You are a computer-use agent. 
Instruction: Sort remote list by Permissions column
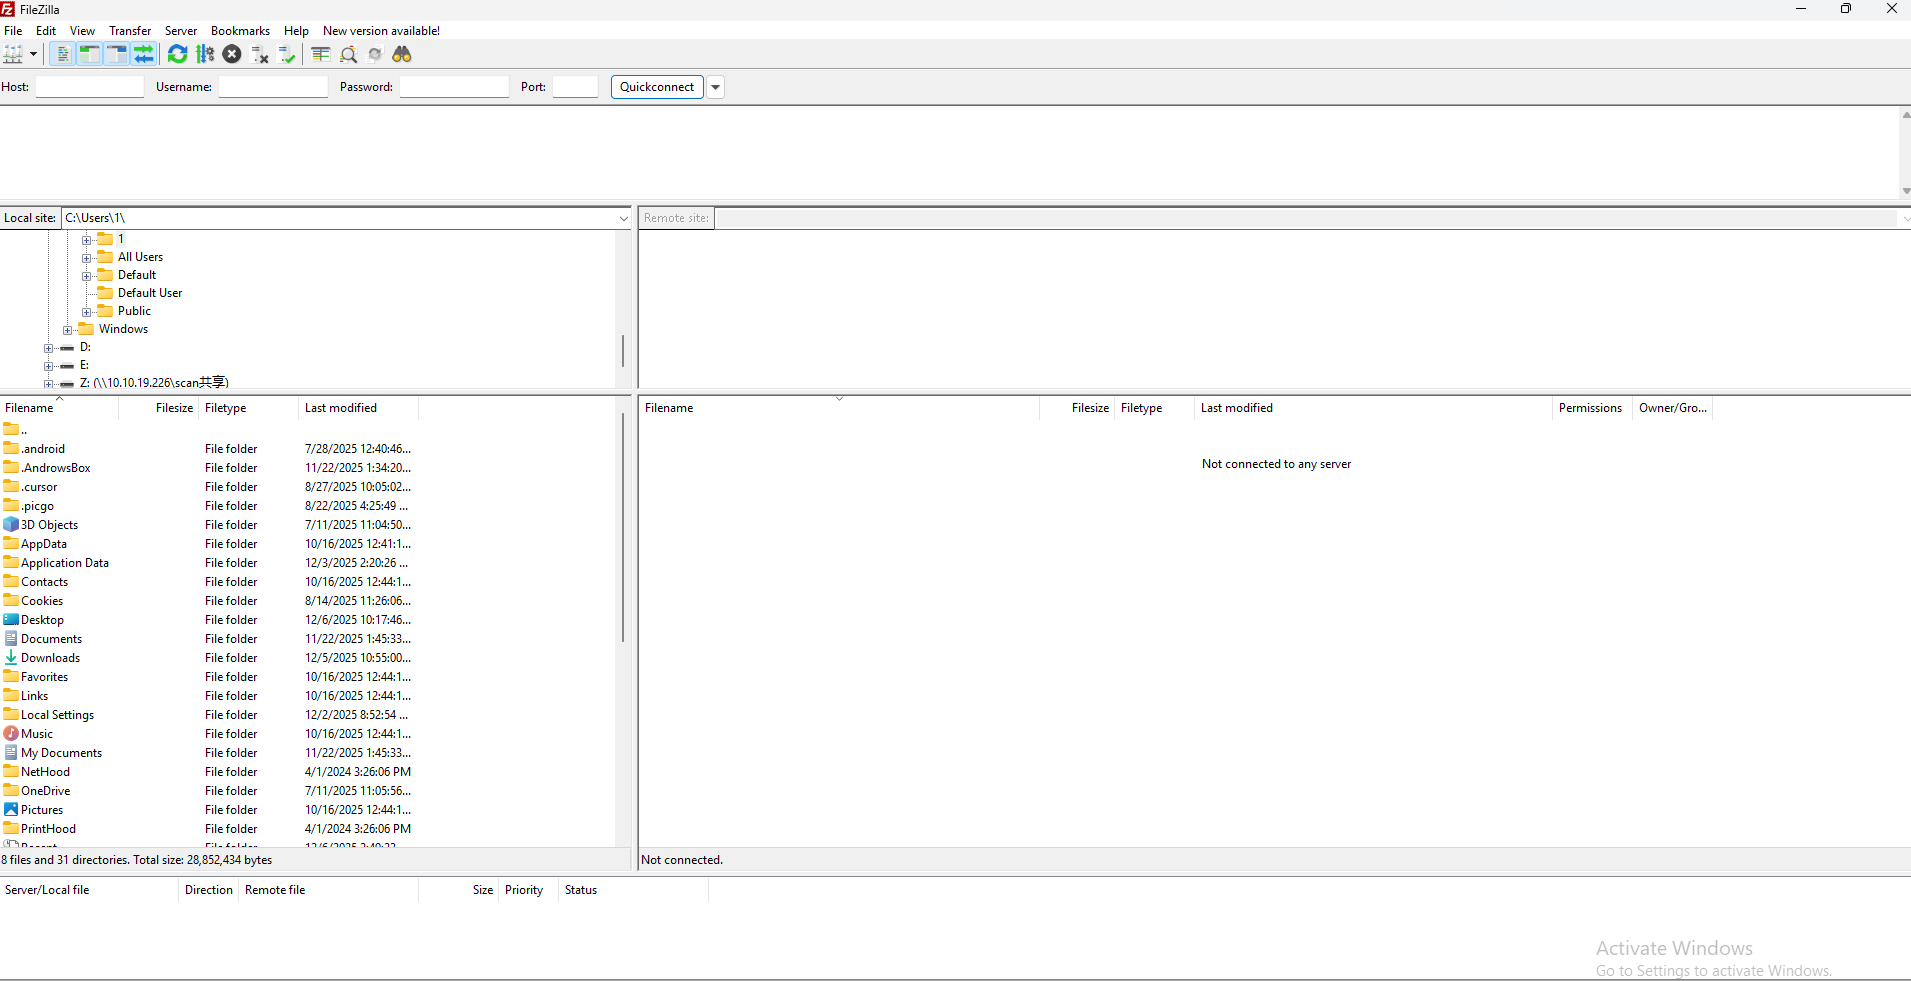point(1592,408)
